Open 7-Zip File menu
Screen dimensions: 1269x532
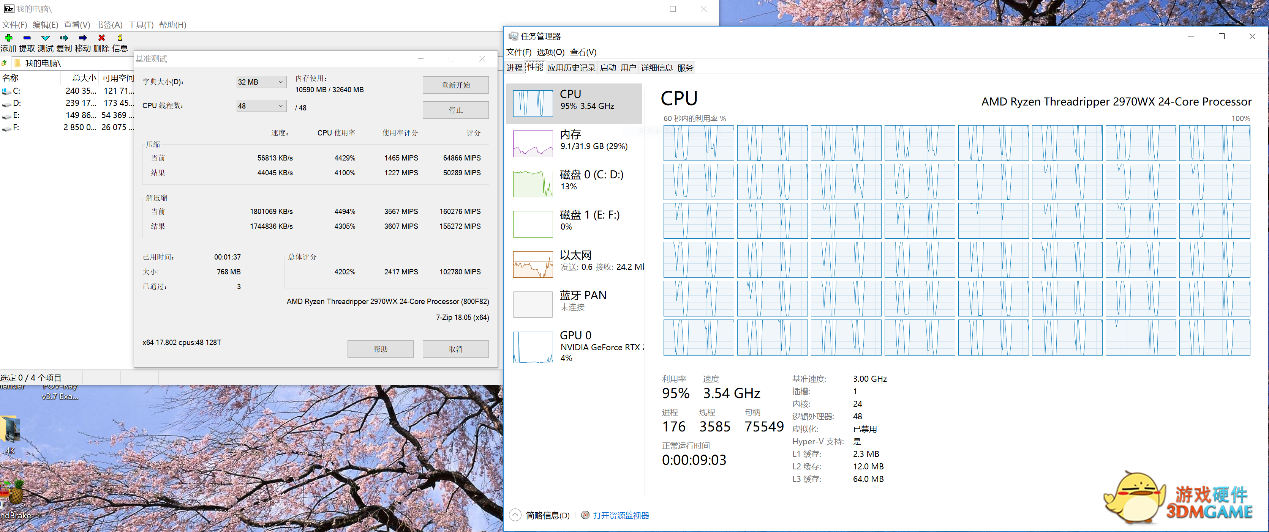(15, 23)
